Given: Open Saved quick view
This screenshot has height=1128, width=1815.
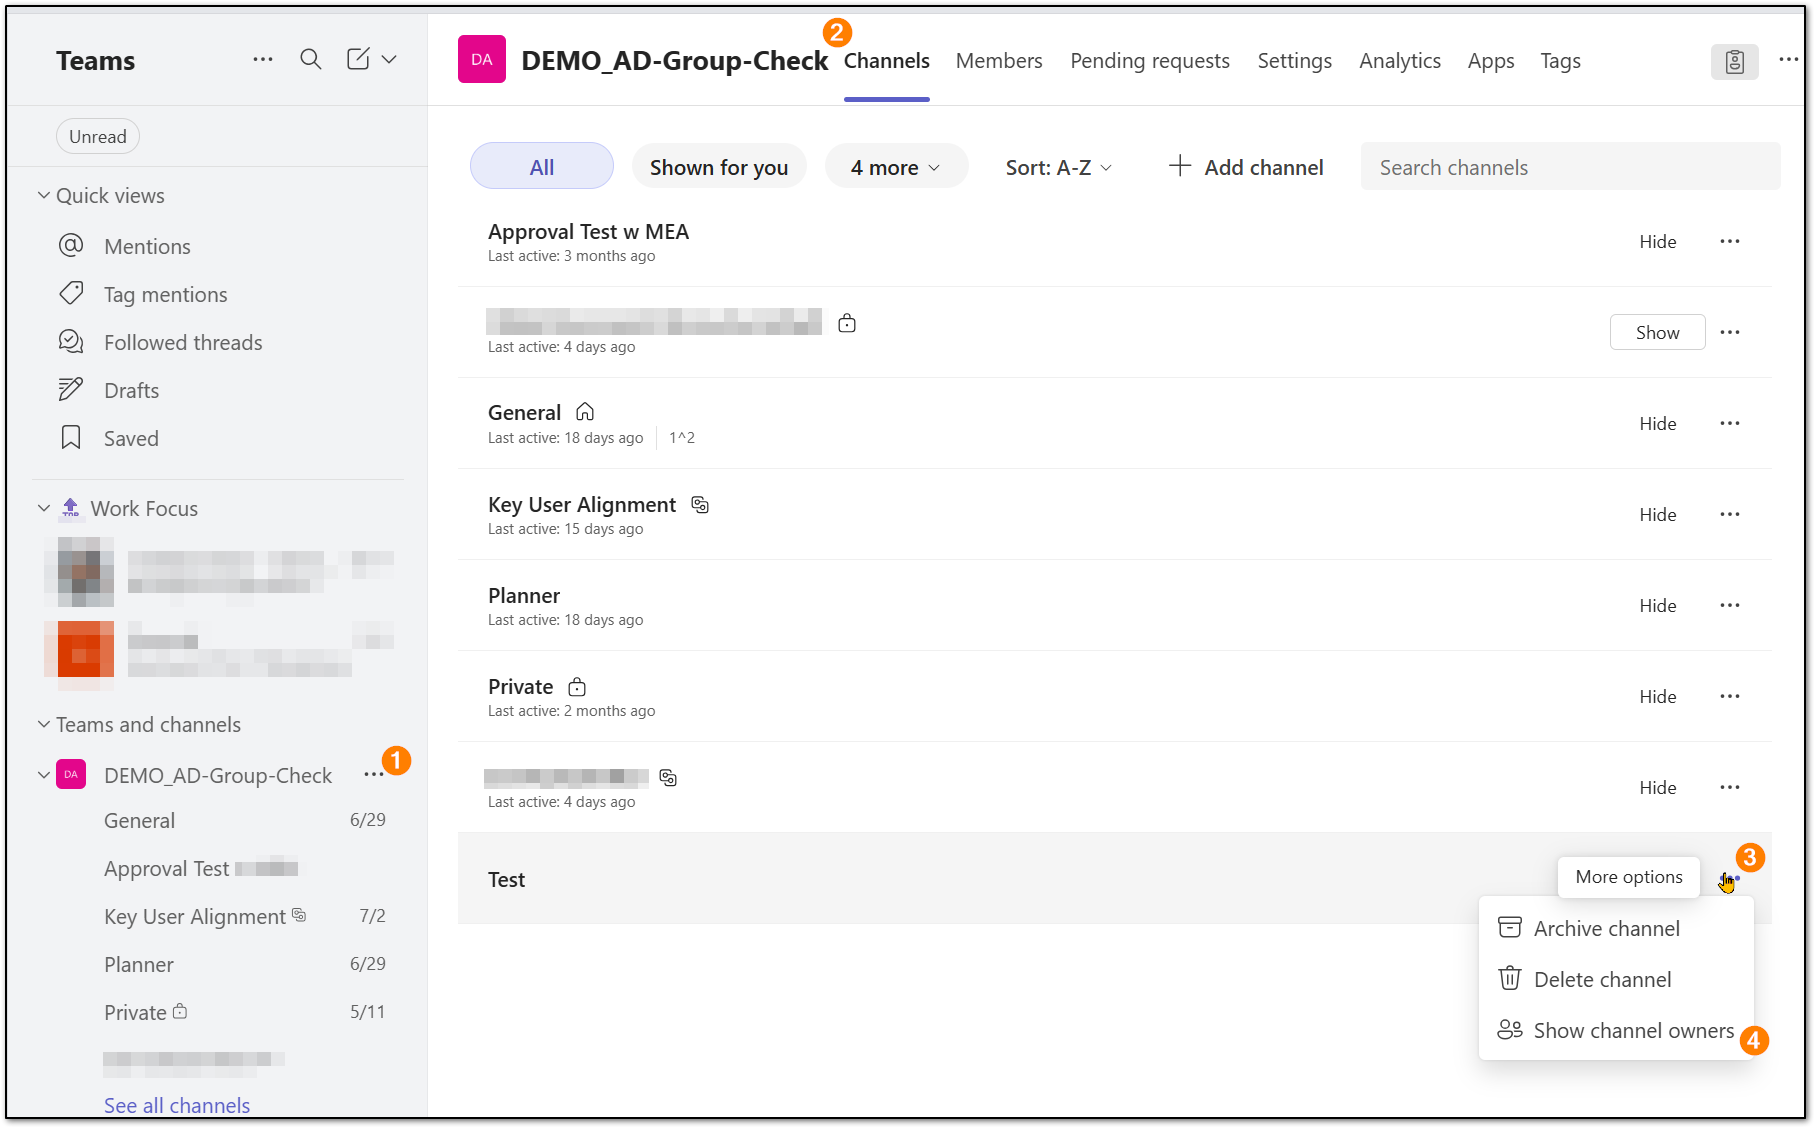Looking at the screenshot, I should (x=131, y=438).
